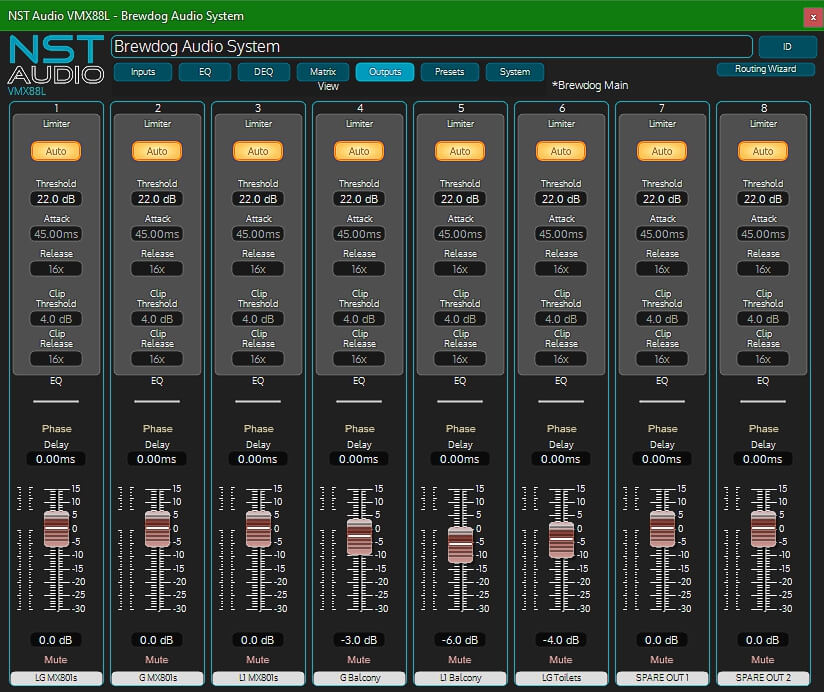Go to the System tab
Viewport: 824px width, 692px height.
[x=514, y=71]
